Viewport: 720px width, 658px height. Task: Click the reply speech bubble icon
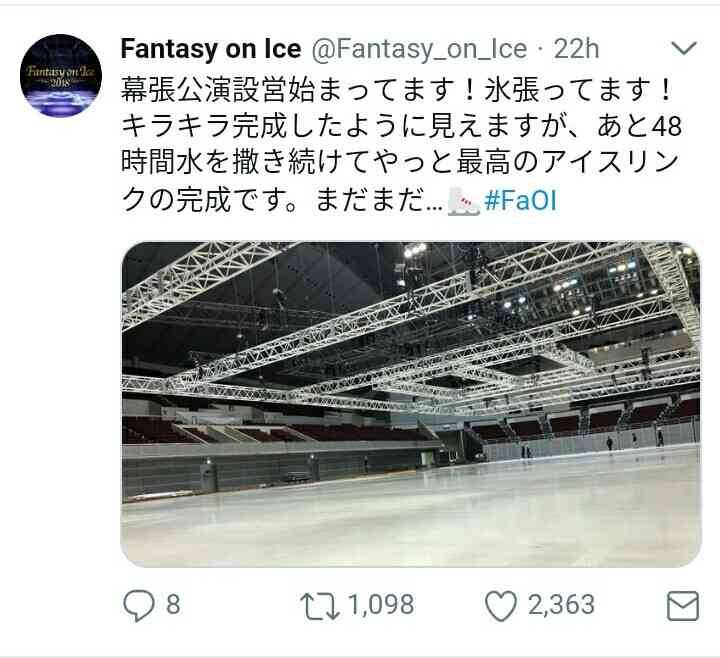coord(138,605)
